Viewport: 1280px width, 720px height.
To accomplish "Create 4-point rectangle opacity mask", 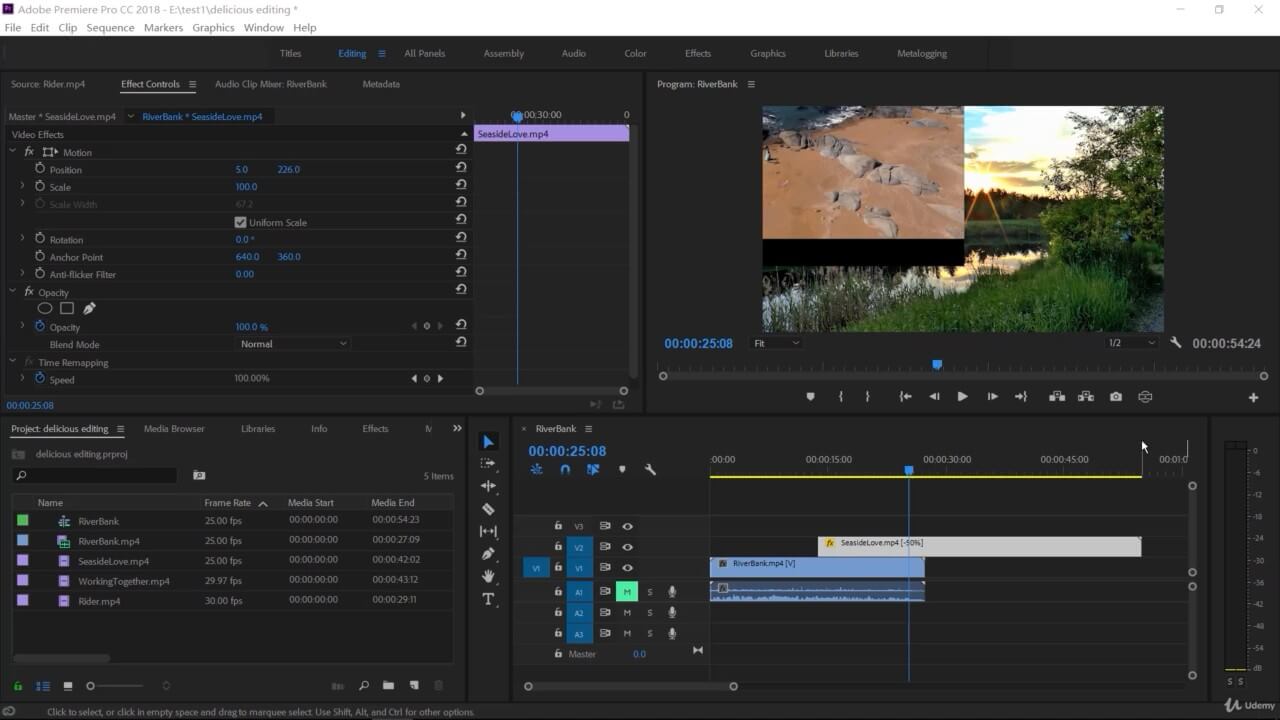I will pyautogui.click(x=67, y=309).
